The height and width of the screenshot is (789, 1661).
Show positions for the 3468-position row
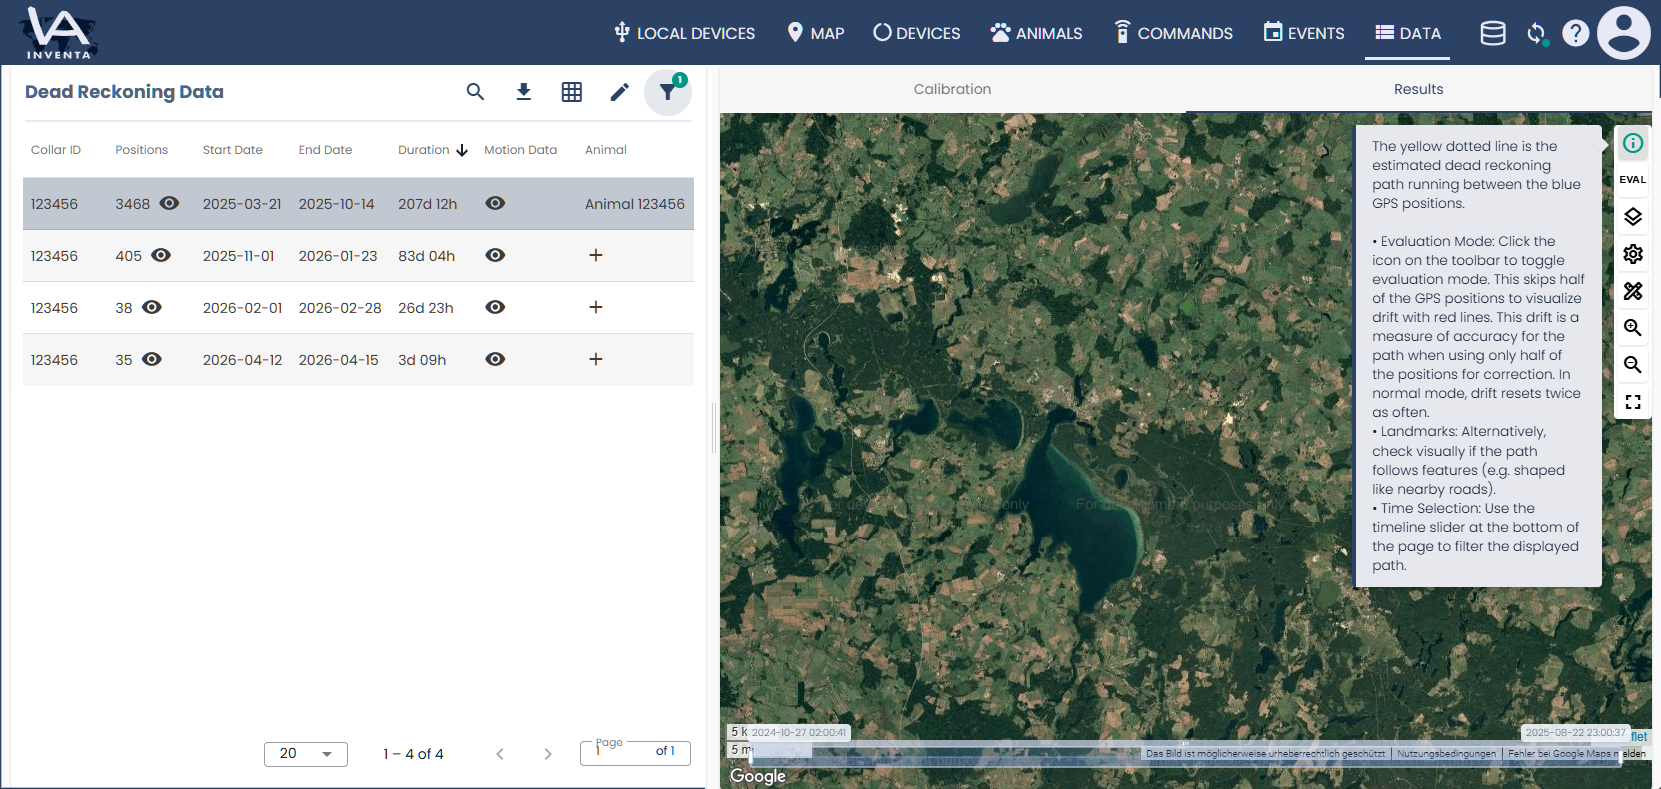[170, 203]
